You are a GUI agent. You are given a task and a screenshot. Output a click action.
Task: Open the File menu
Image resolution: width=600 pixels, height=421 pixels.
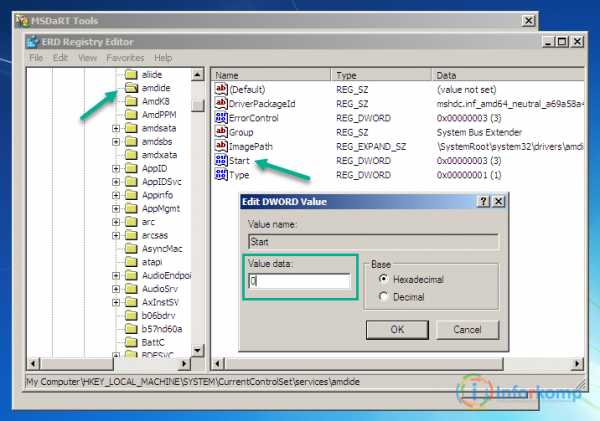[36, 58]
